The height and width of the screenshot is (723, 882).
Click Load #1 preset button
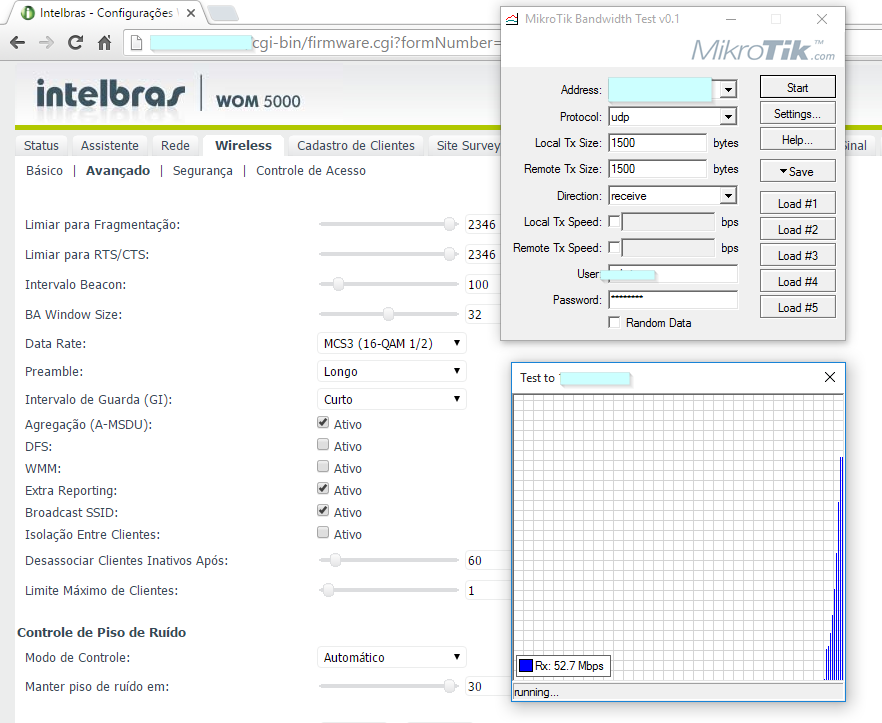click(797, 203)
